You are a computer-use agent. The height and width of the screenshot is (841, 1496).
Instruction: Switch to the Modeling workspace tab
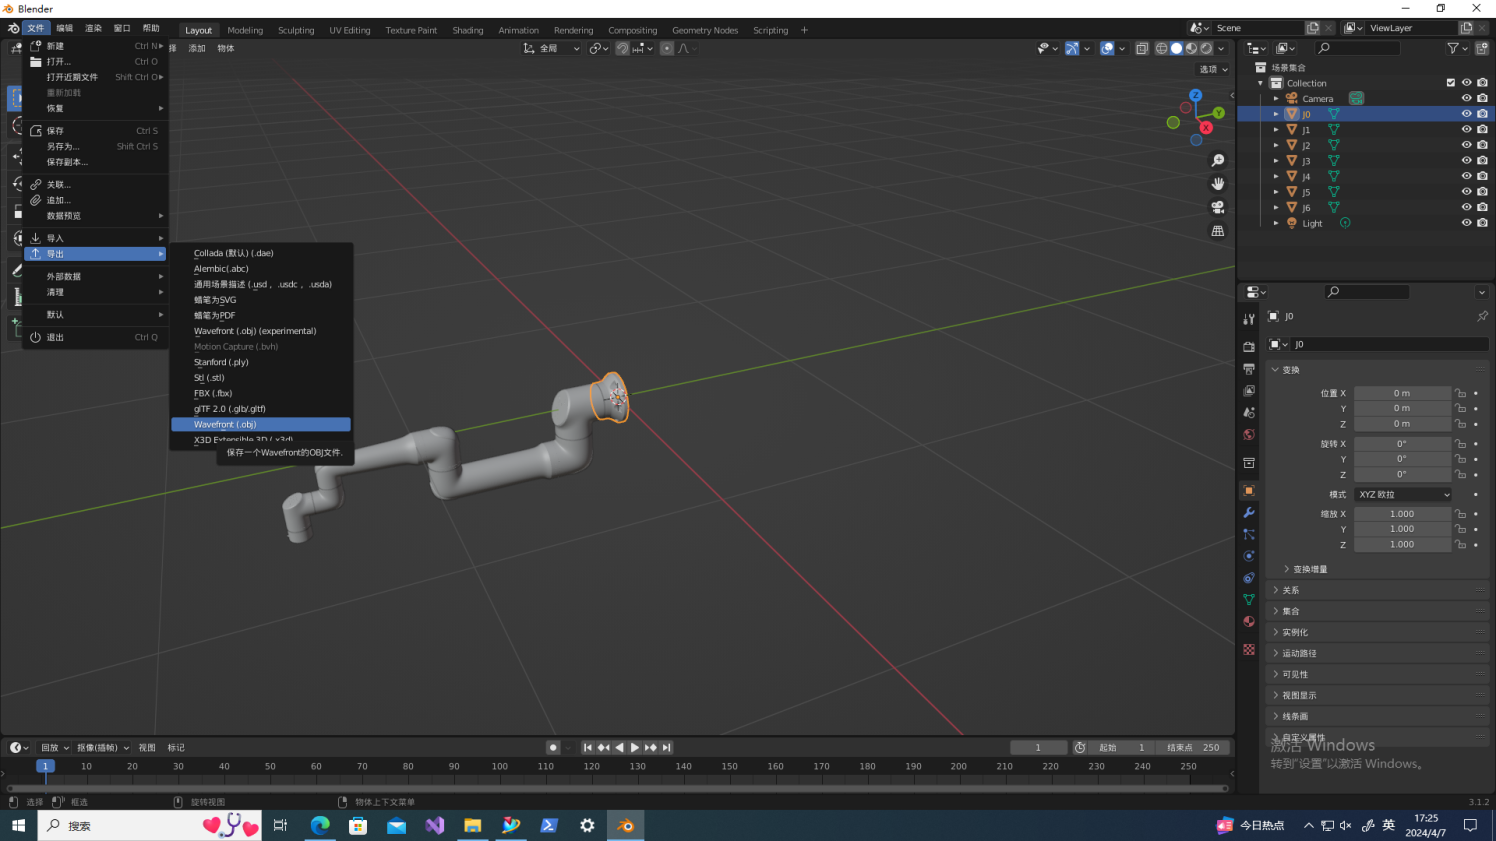(x=245, y=30)
